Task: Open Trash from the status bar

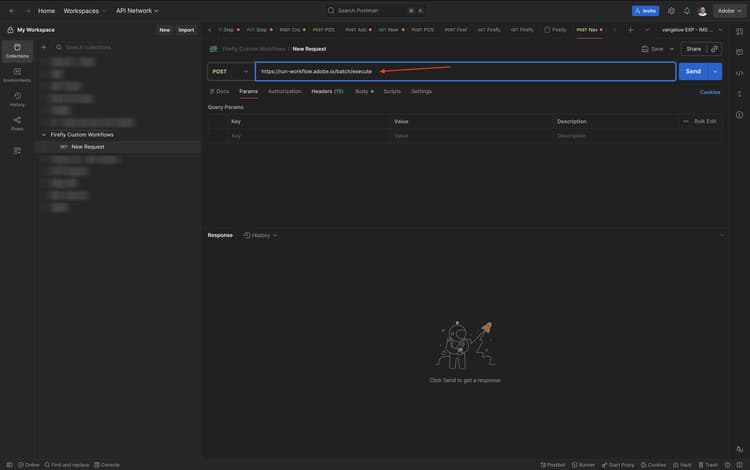Action: coord(708,465)
